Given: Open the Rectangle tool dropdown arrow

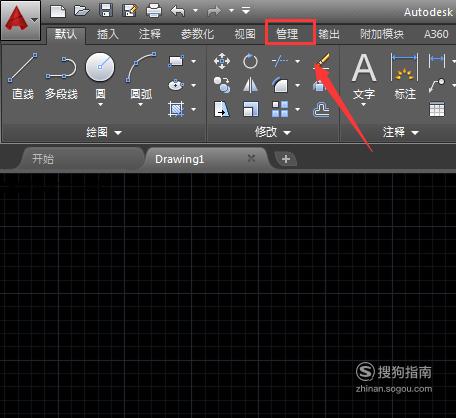Looking at the screenshot, I should (194, 61).
